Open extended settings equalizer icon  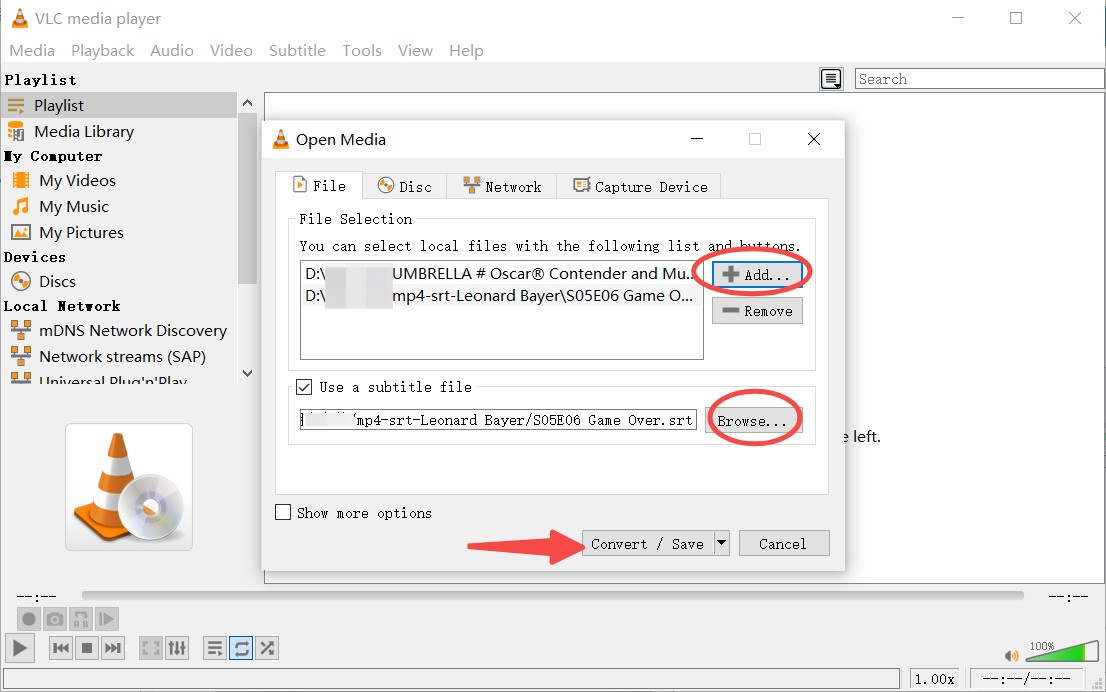[177, 648]
